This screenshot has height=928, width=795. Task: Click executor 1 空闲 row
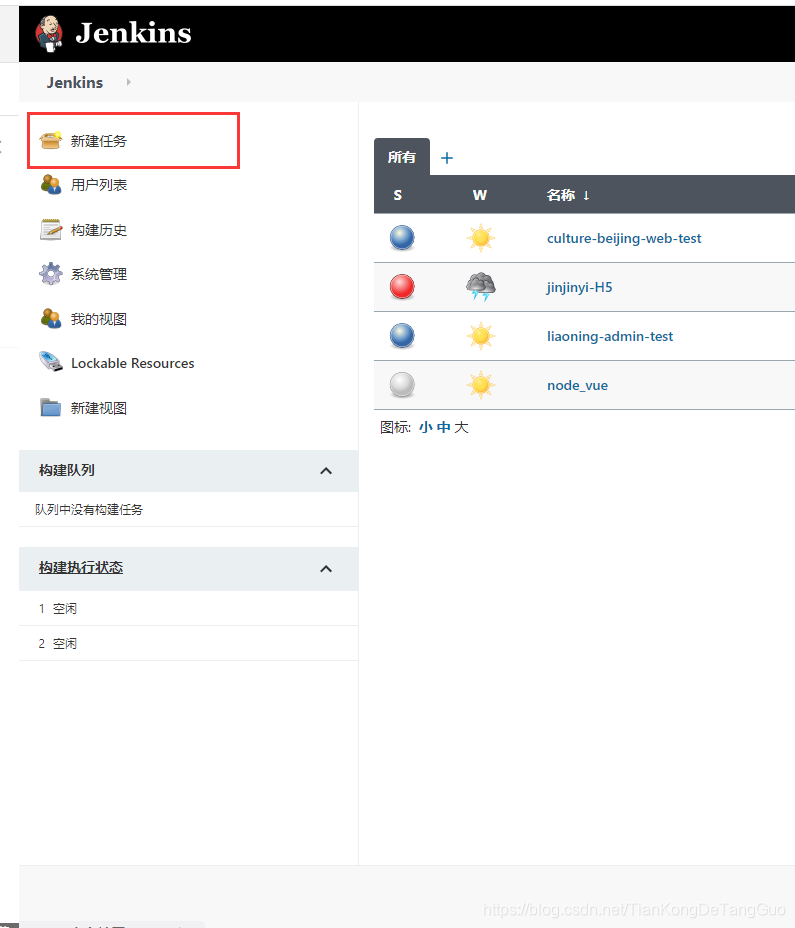188,608
